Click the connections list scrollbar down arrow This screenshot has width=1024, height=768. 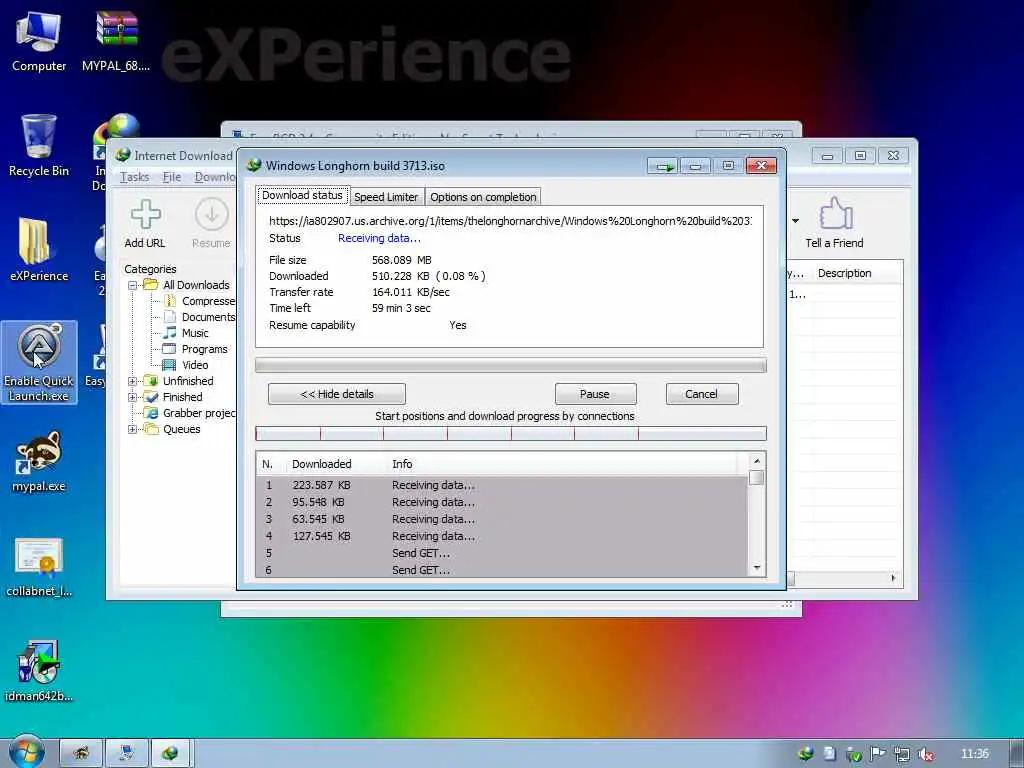757,568
